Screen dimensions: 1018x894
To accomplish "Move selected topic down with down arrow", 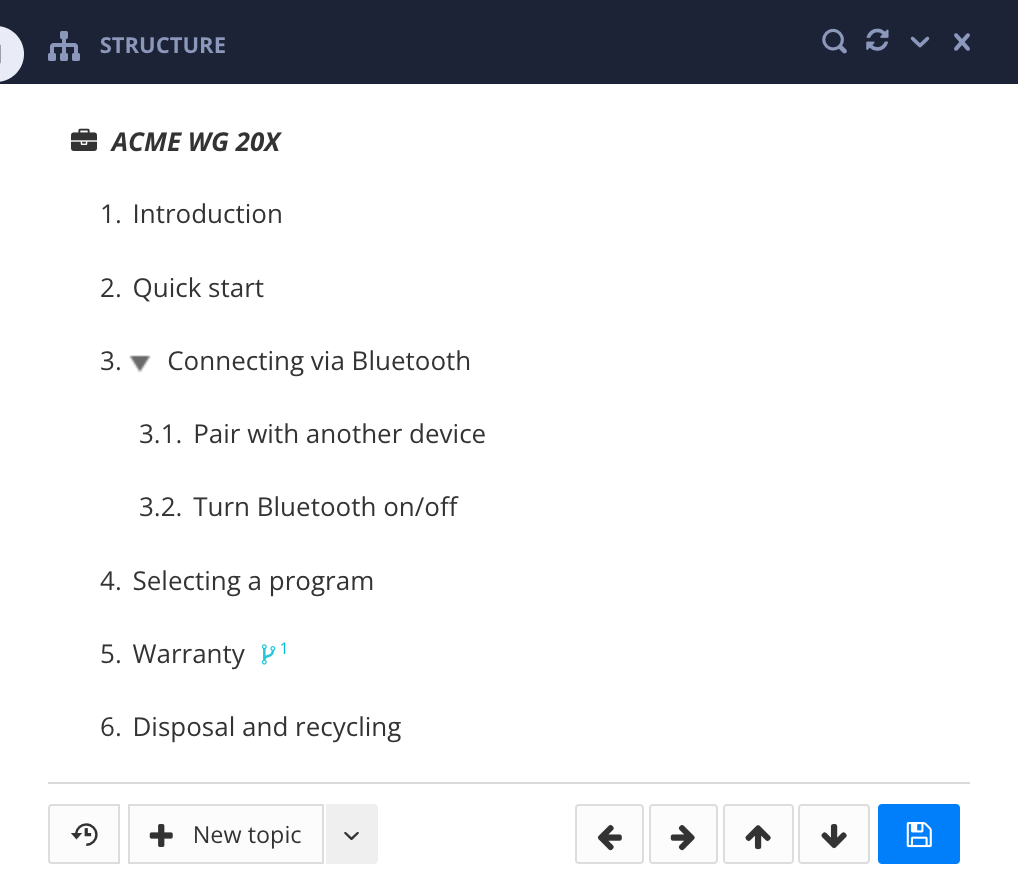I will point(833,833).
